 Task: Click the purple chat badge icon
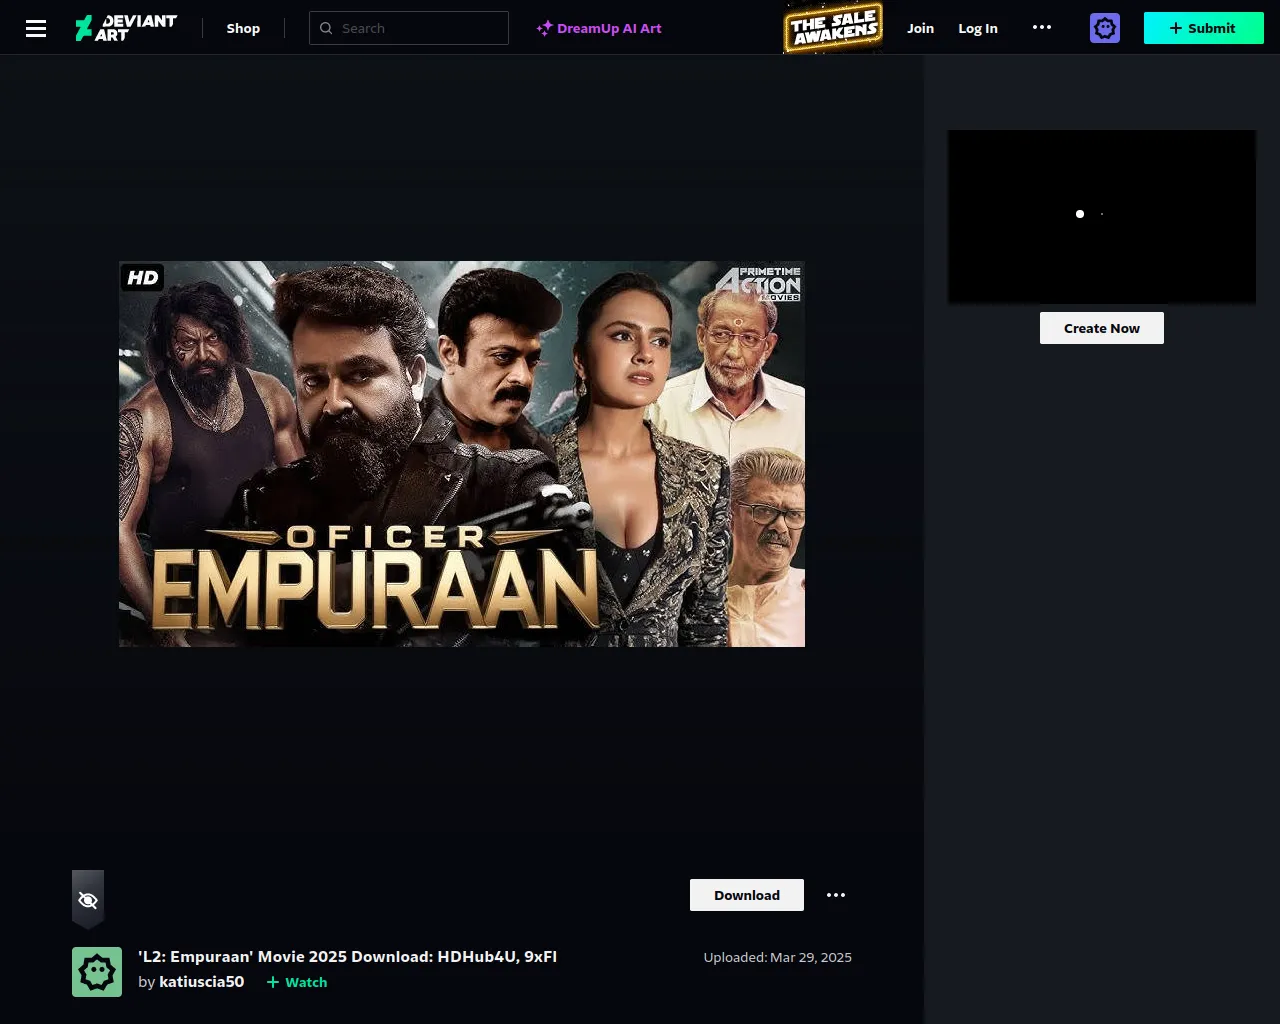point(1105,28)
